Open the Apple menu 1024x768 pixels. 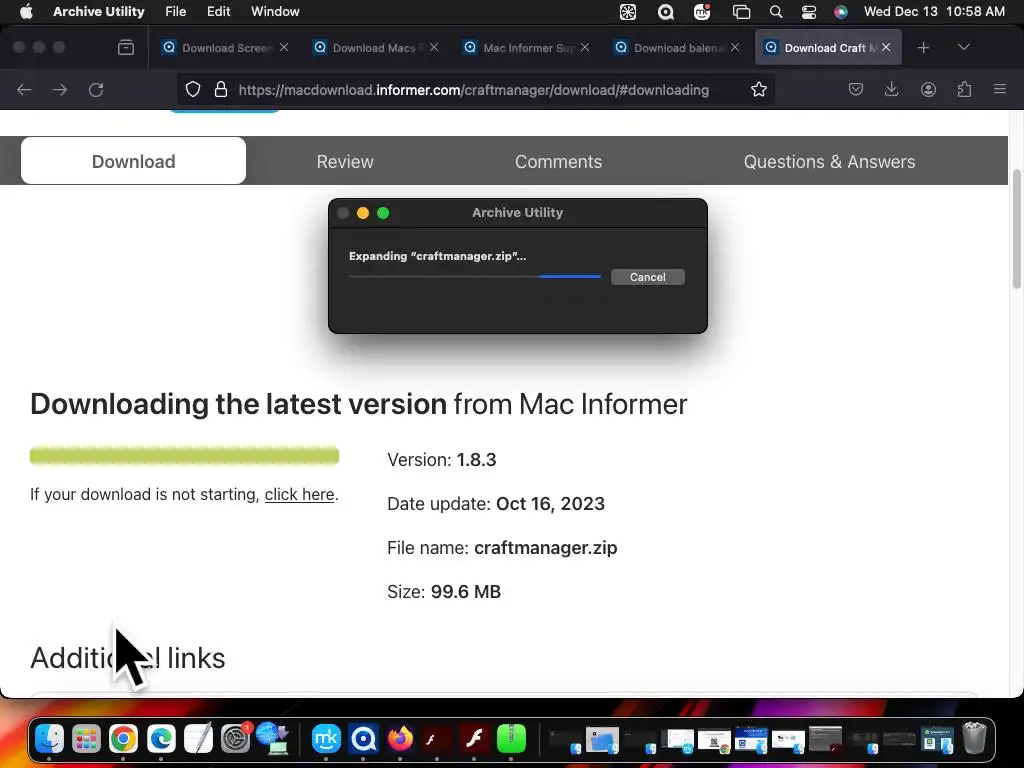tap(26, 12)
